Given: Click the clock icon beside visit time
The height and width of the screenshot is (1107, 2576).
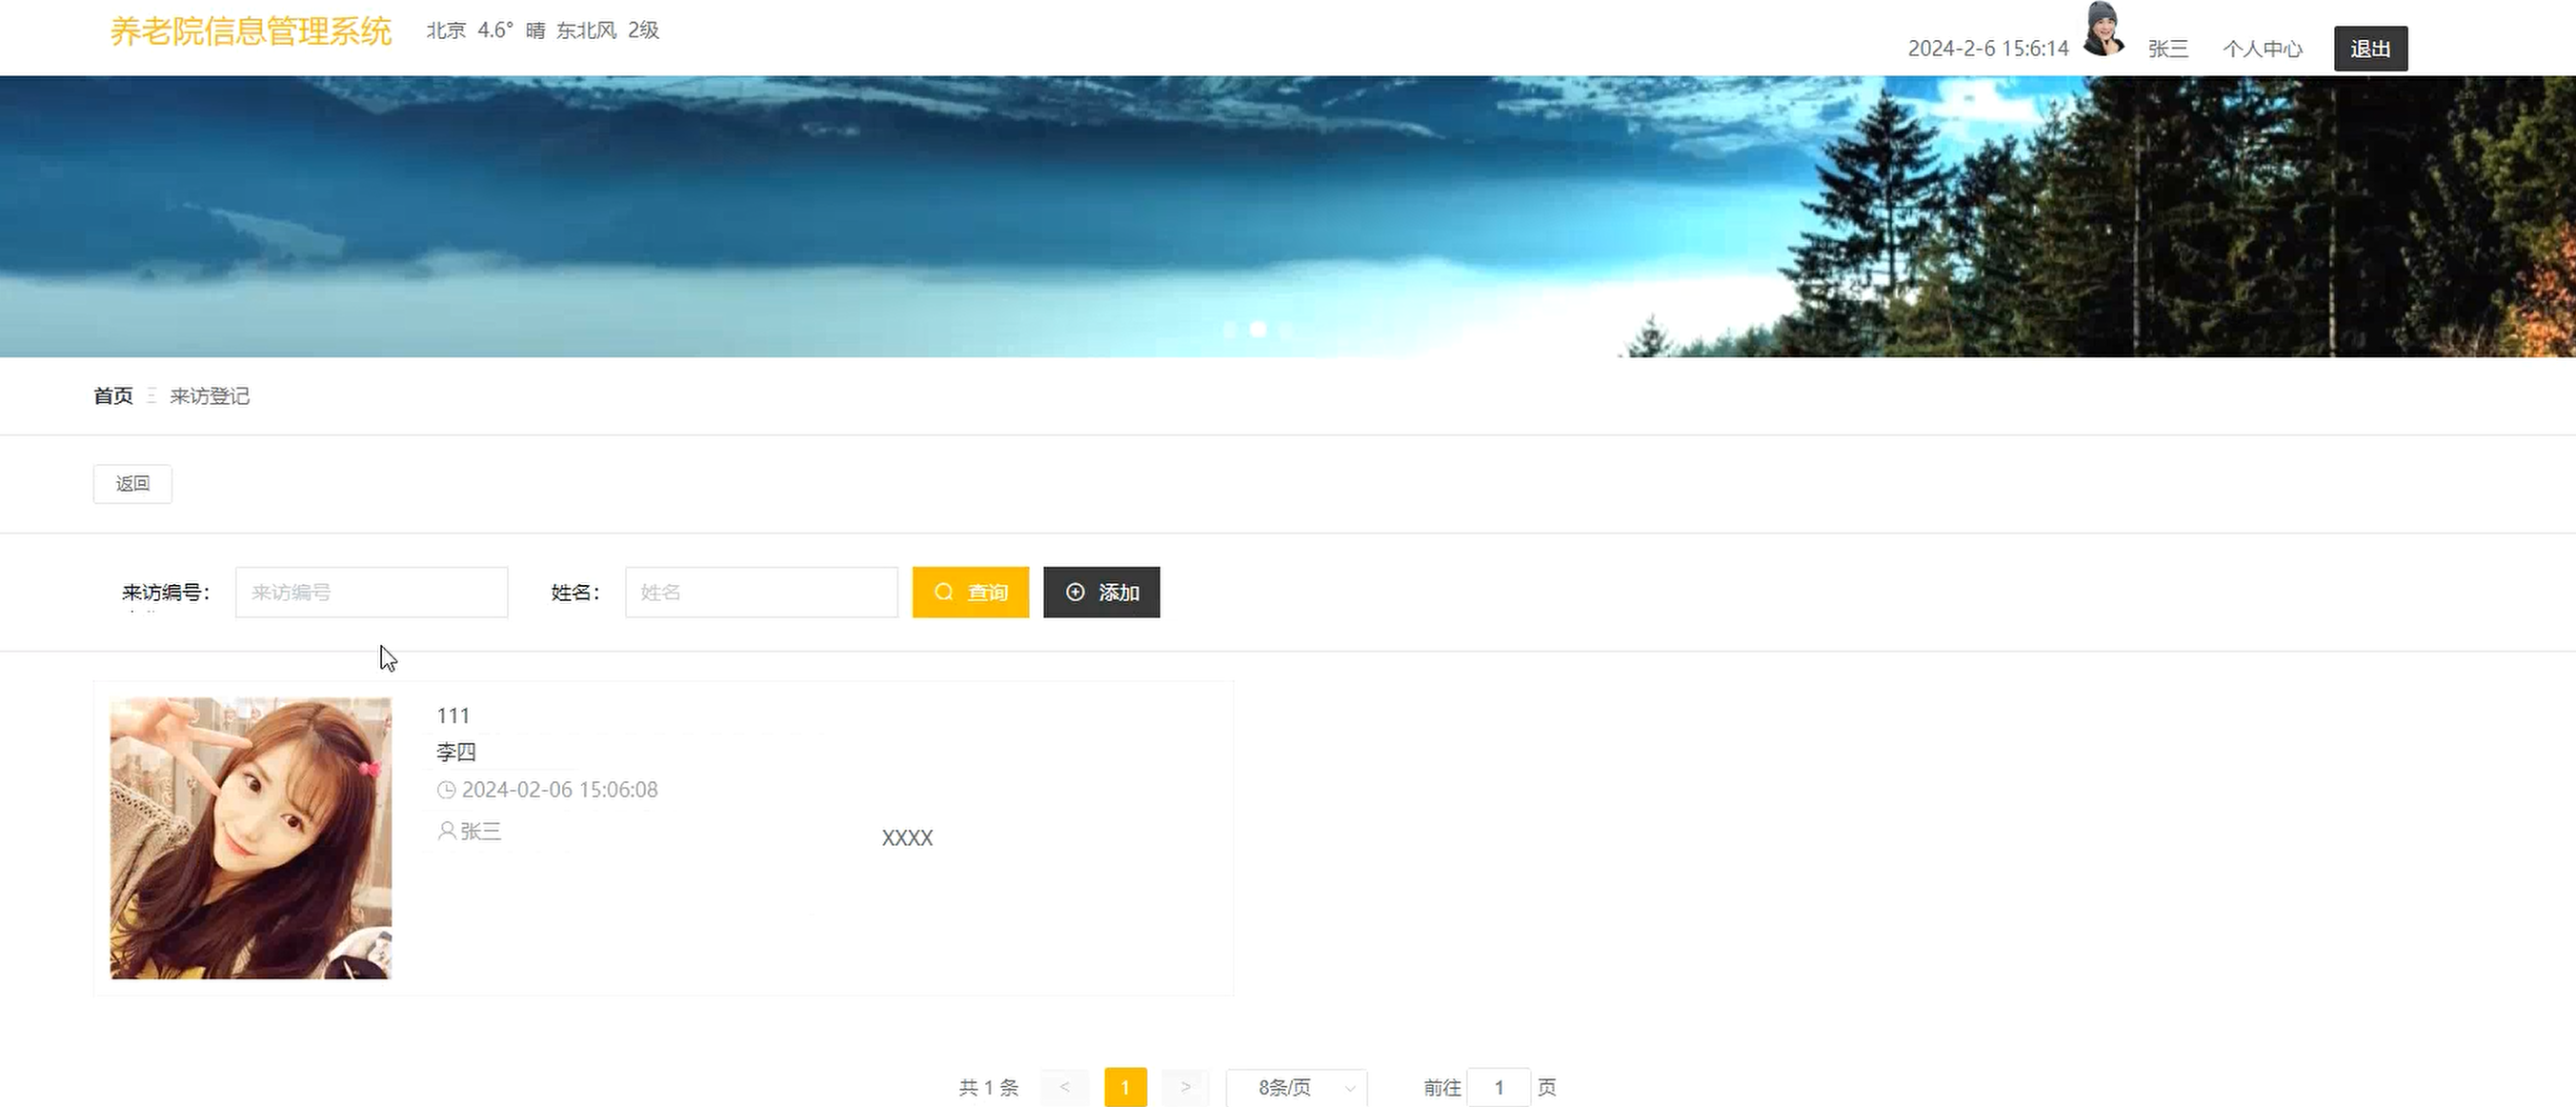Looking at the screenshot, I should 446,790.
